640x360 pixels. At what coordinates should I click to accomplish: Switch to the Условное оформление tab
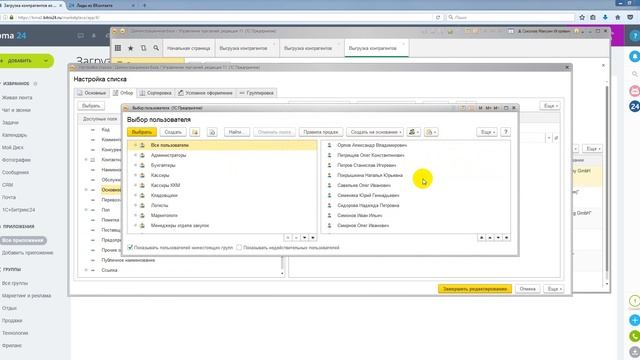click(x=205, y=93)
